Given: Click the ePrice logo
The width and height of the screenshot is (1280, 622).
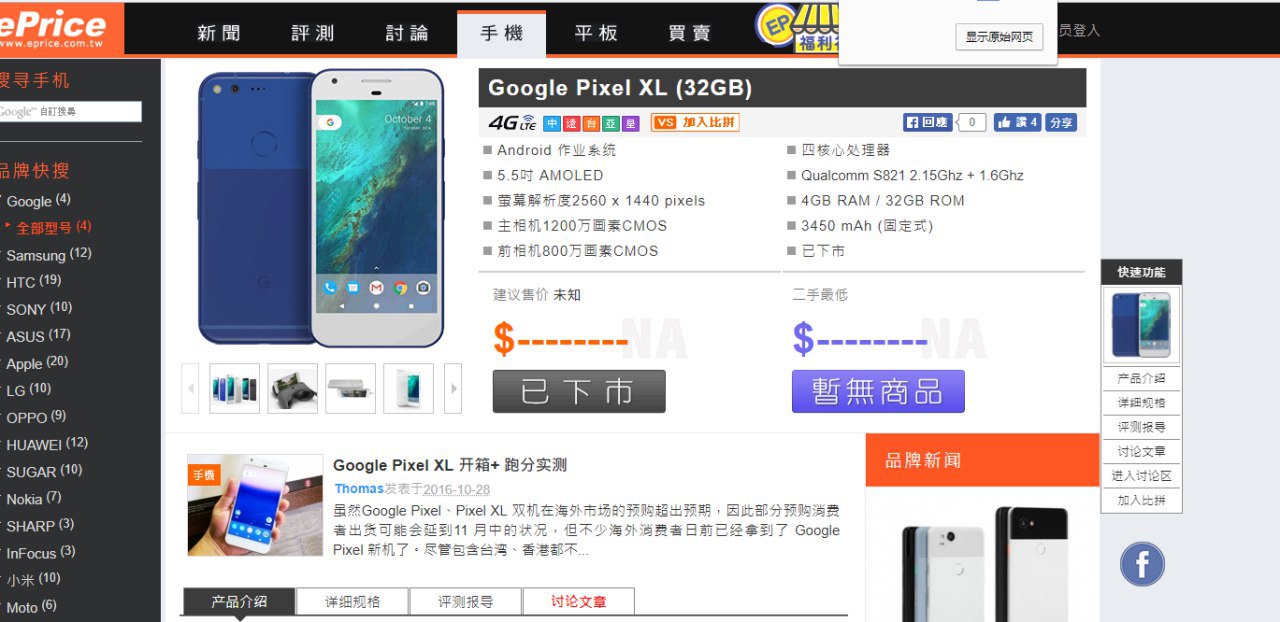Looking at the screenshot, I should 60,29.
